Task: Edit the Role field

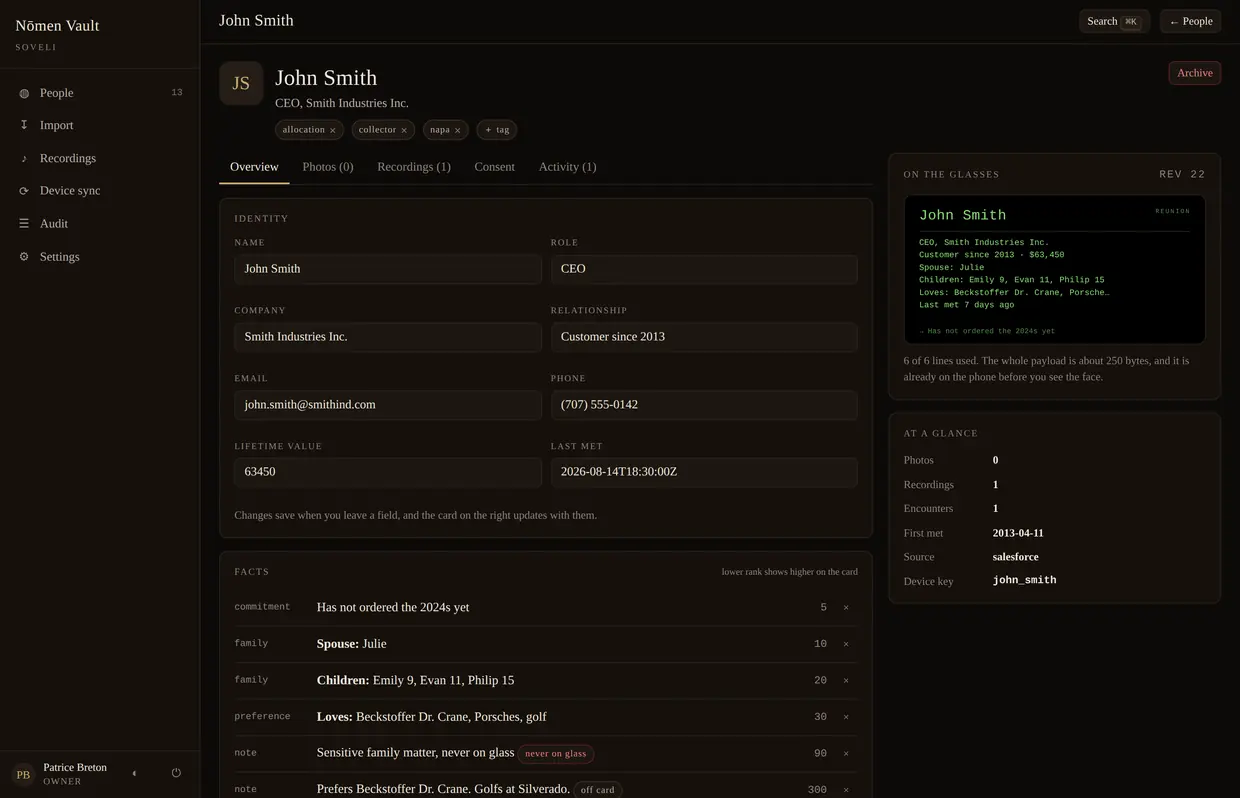Action: (x=704, y=269)
